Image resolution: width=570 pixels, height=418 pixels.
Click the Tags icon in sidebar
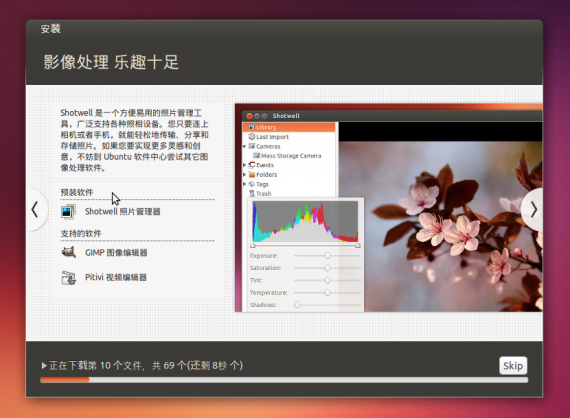pyautogui.click(x=252, y=184)
